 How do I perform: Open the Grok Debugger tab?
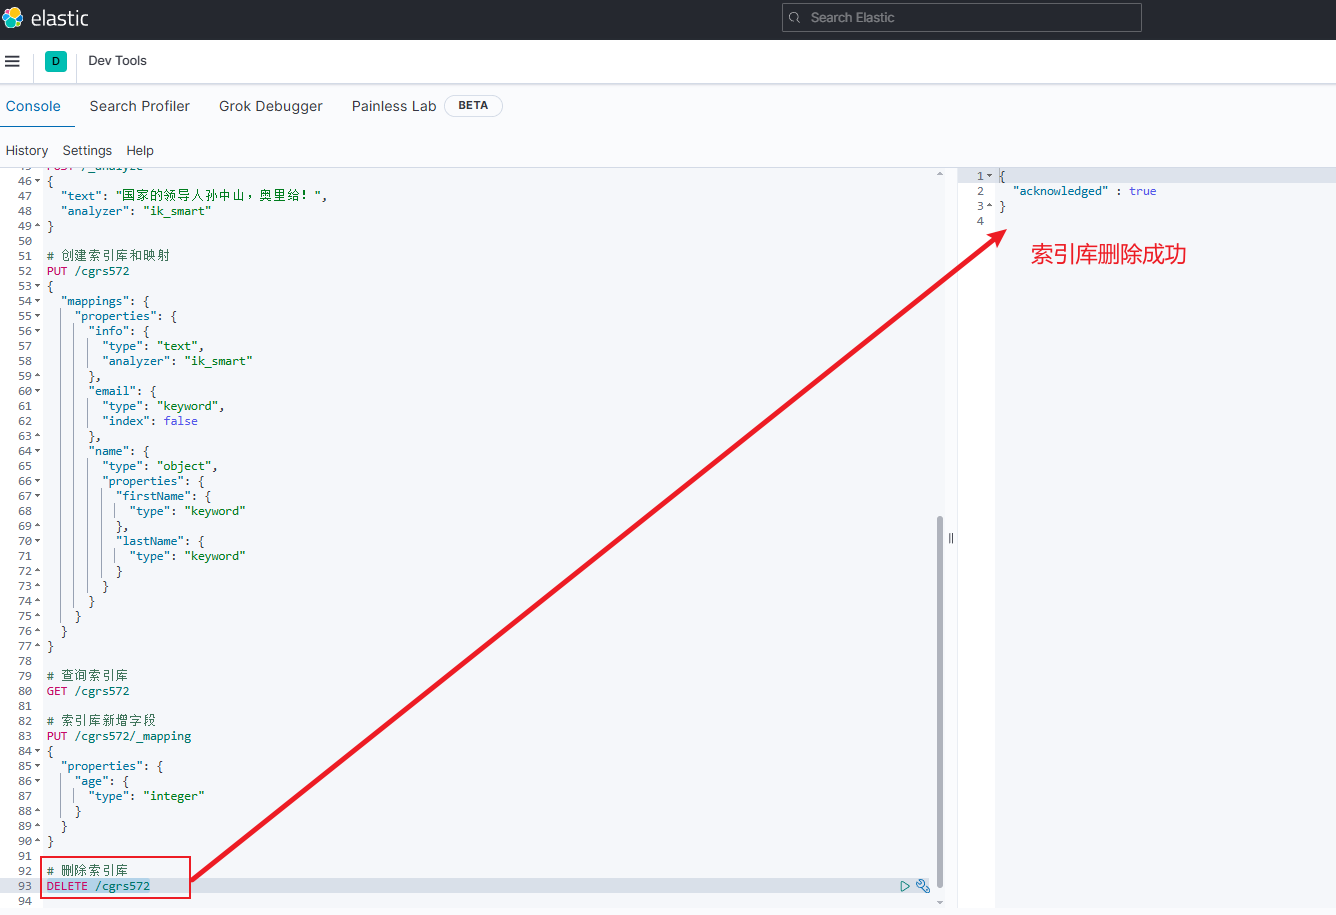(271, 106)
